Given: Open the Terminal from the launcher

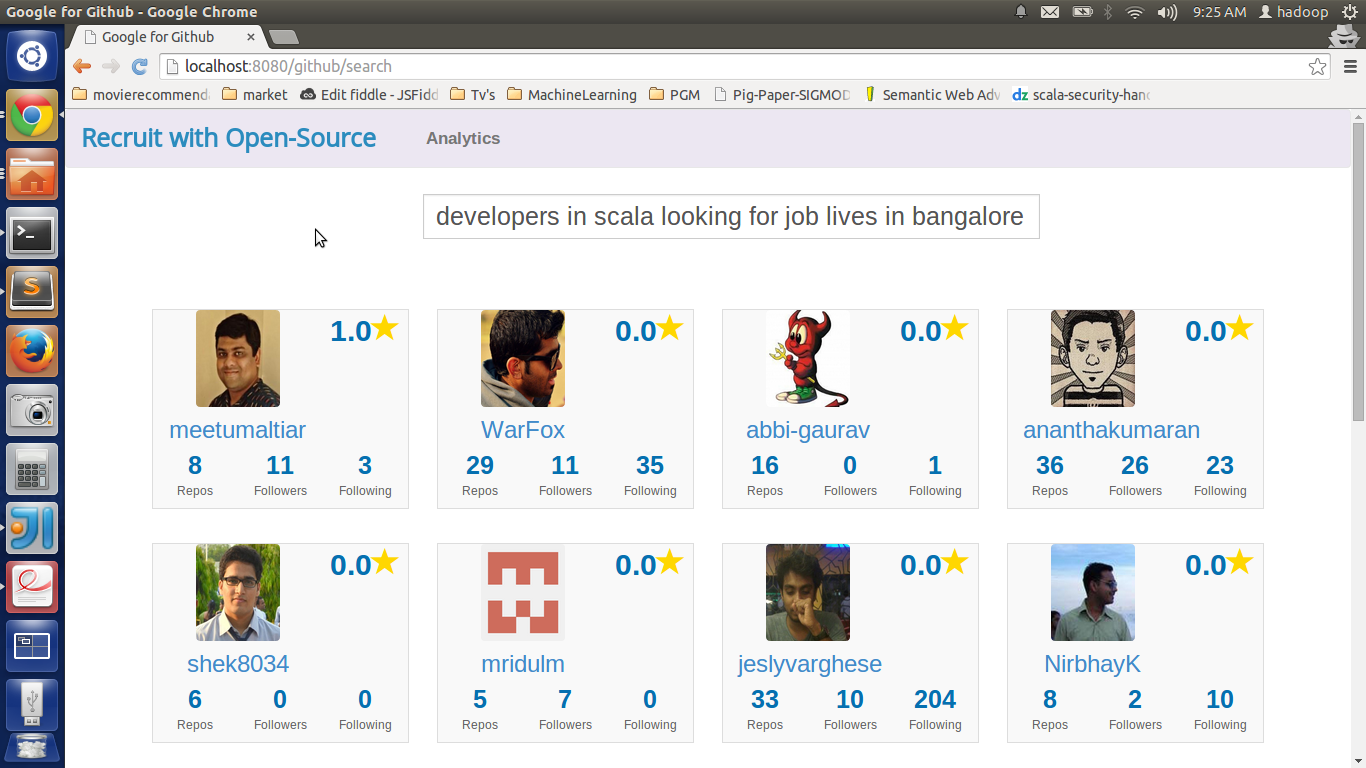Looking at the screenshot, I should tap(32, 234).
